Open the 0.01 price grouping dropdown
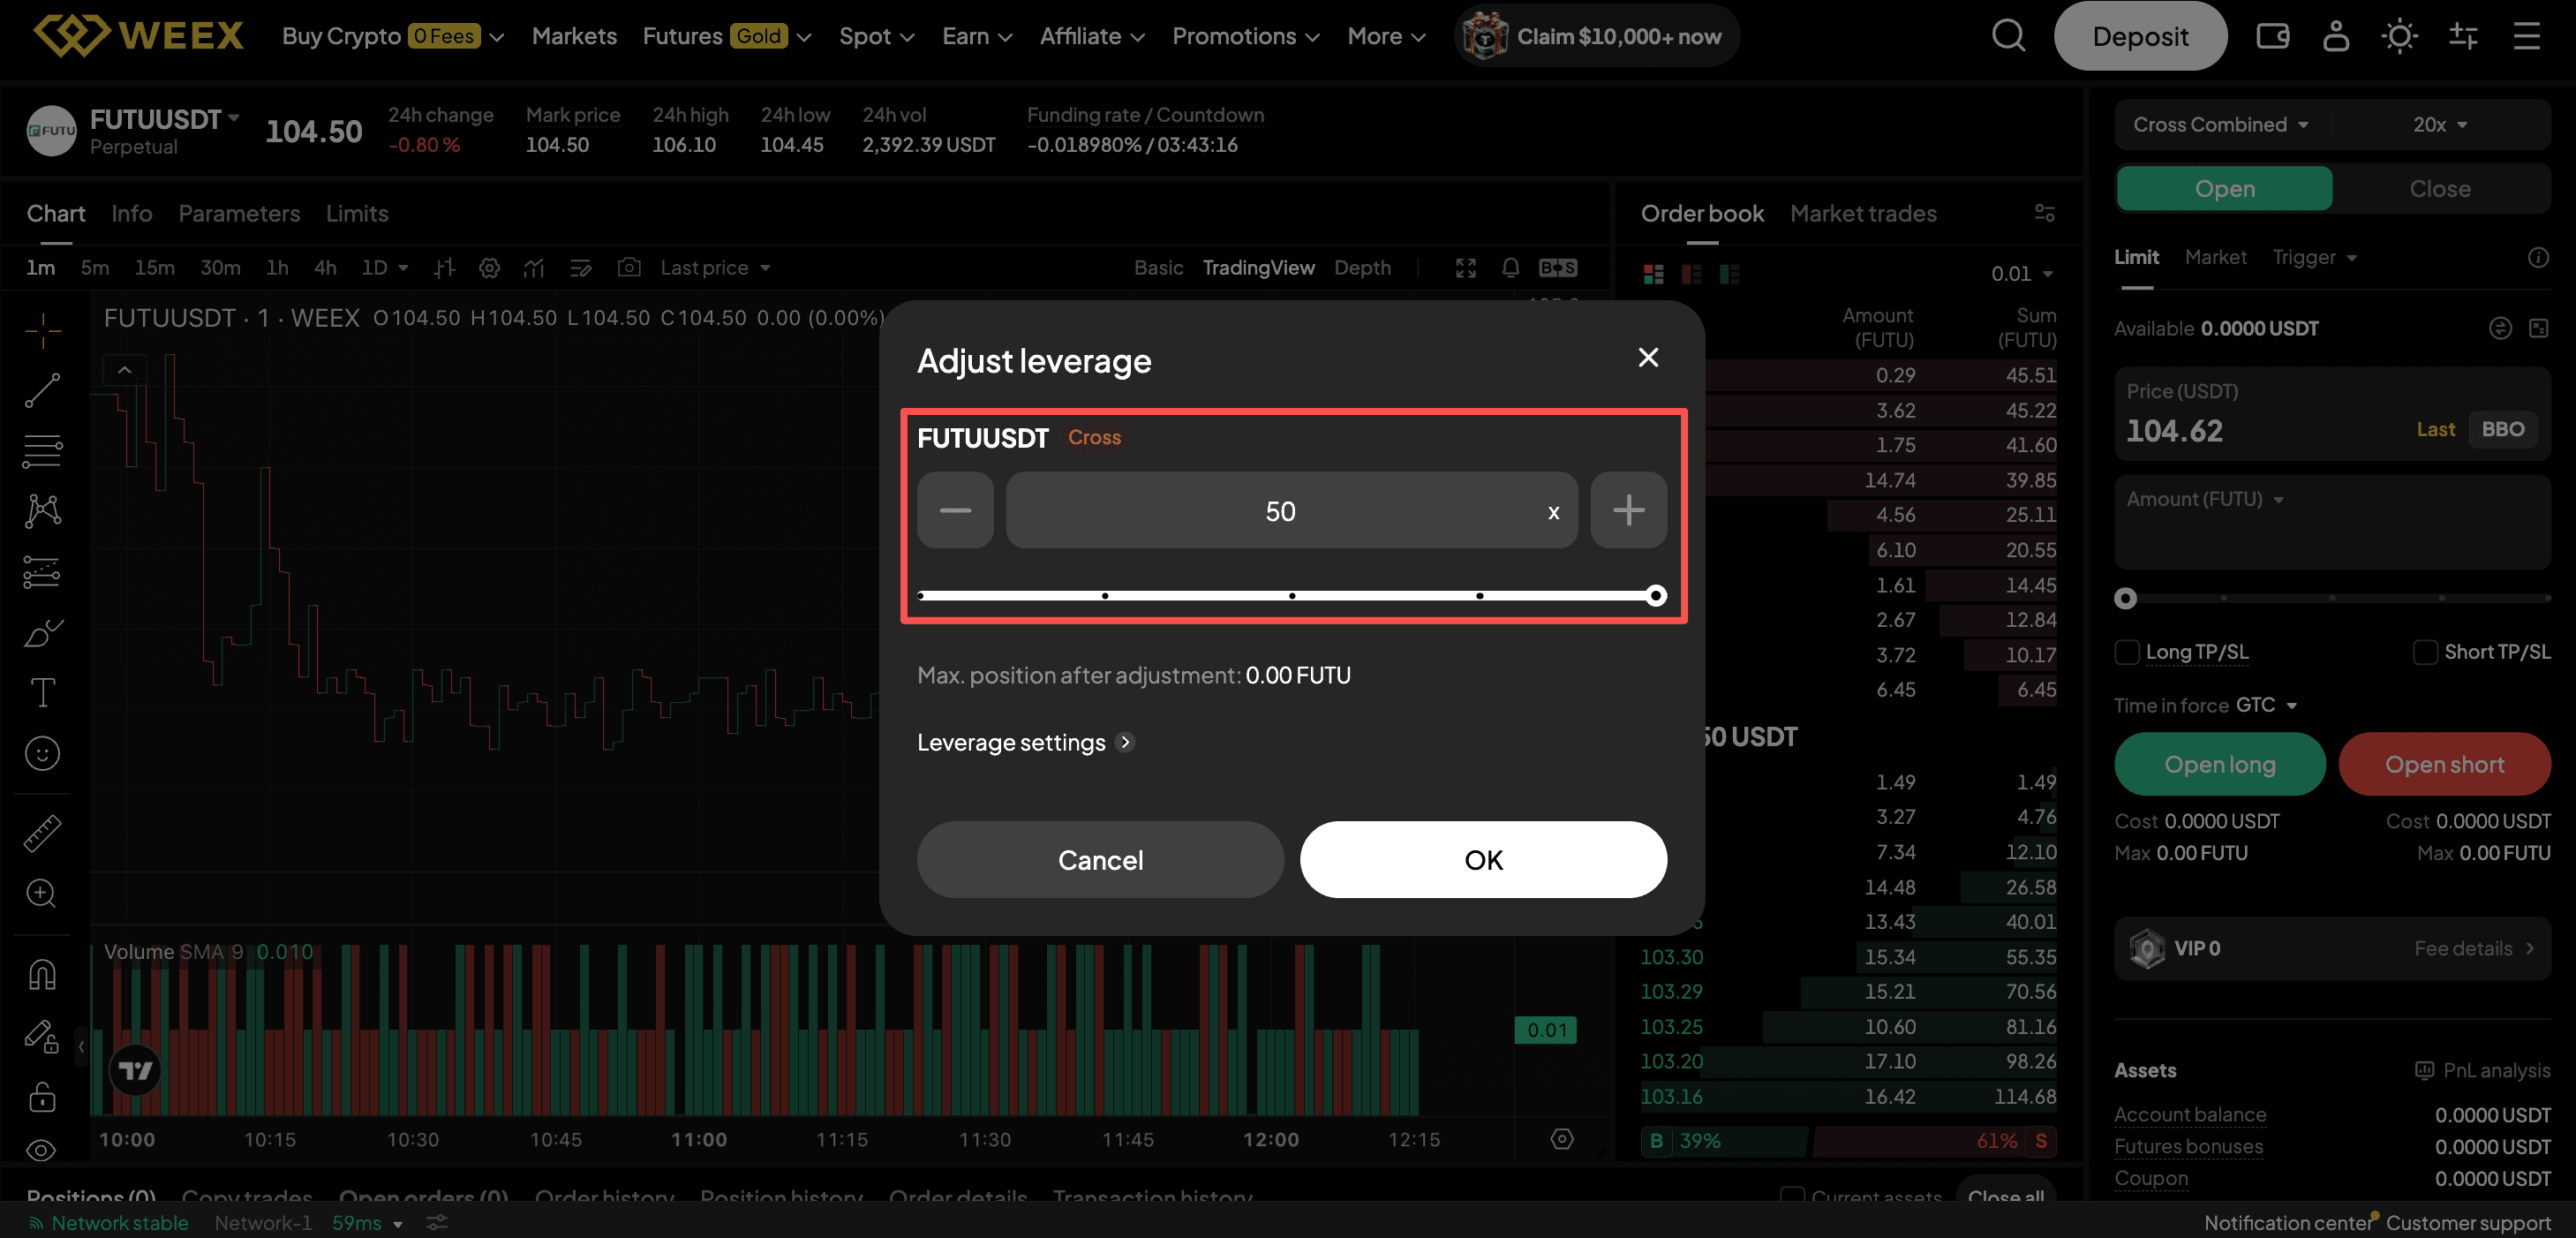This screenshot has width=2576, height=1238. click(2022, 274)
